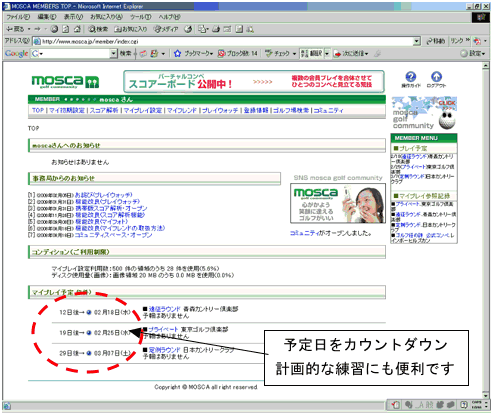Click the SNS mosca community banner with woman
This screenshot has width=493, height=415.
338,203
